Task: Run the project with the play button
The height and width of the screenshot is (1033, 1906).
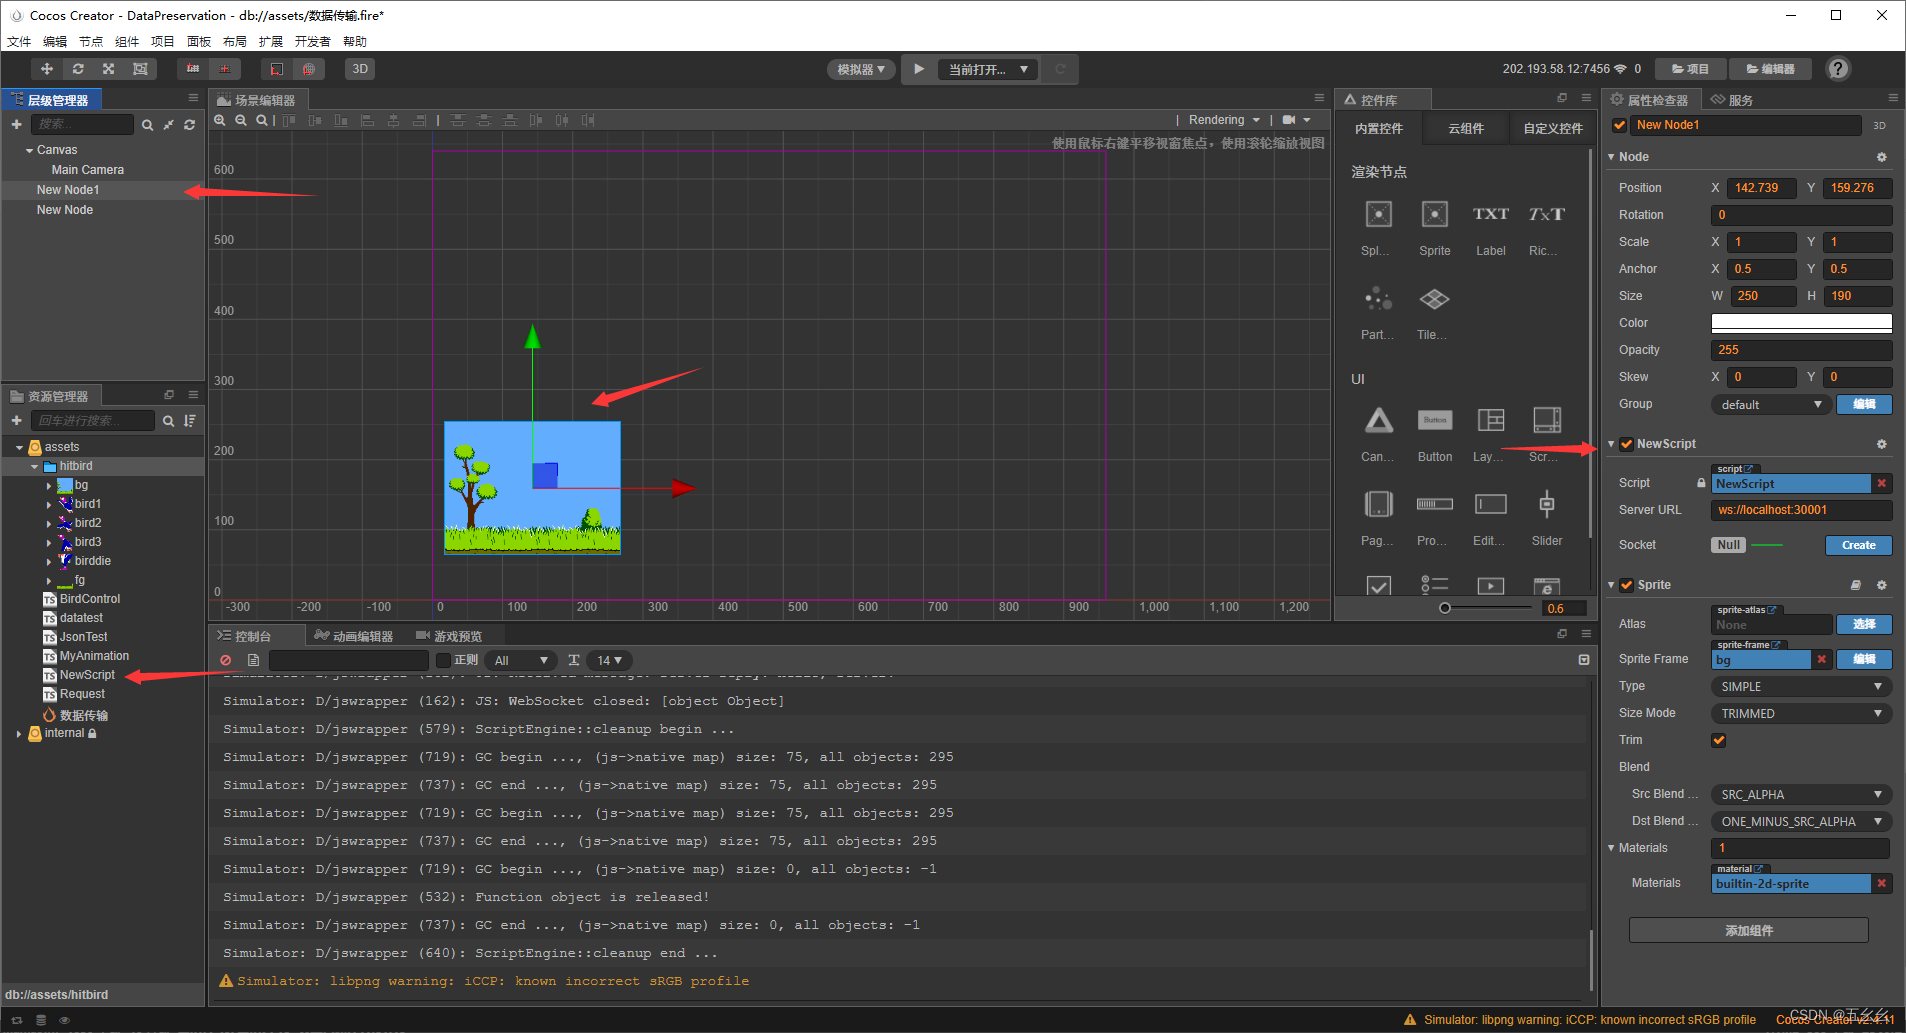Action: point(918,68)
